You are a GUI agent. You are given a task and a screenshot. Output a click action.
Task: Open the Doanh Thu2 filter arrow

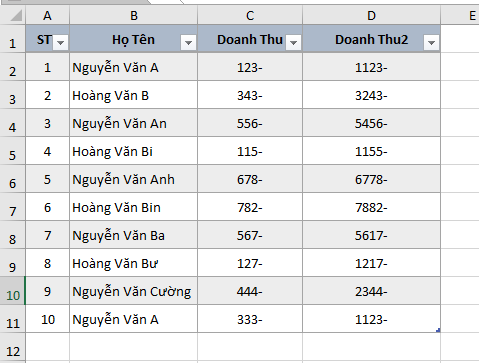[x=431, y=43]
